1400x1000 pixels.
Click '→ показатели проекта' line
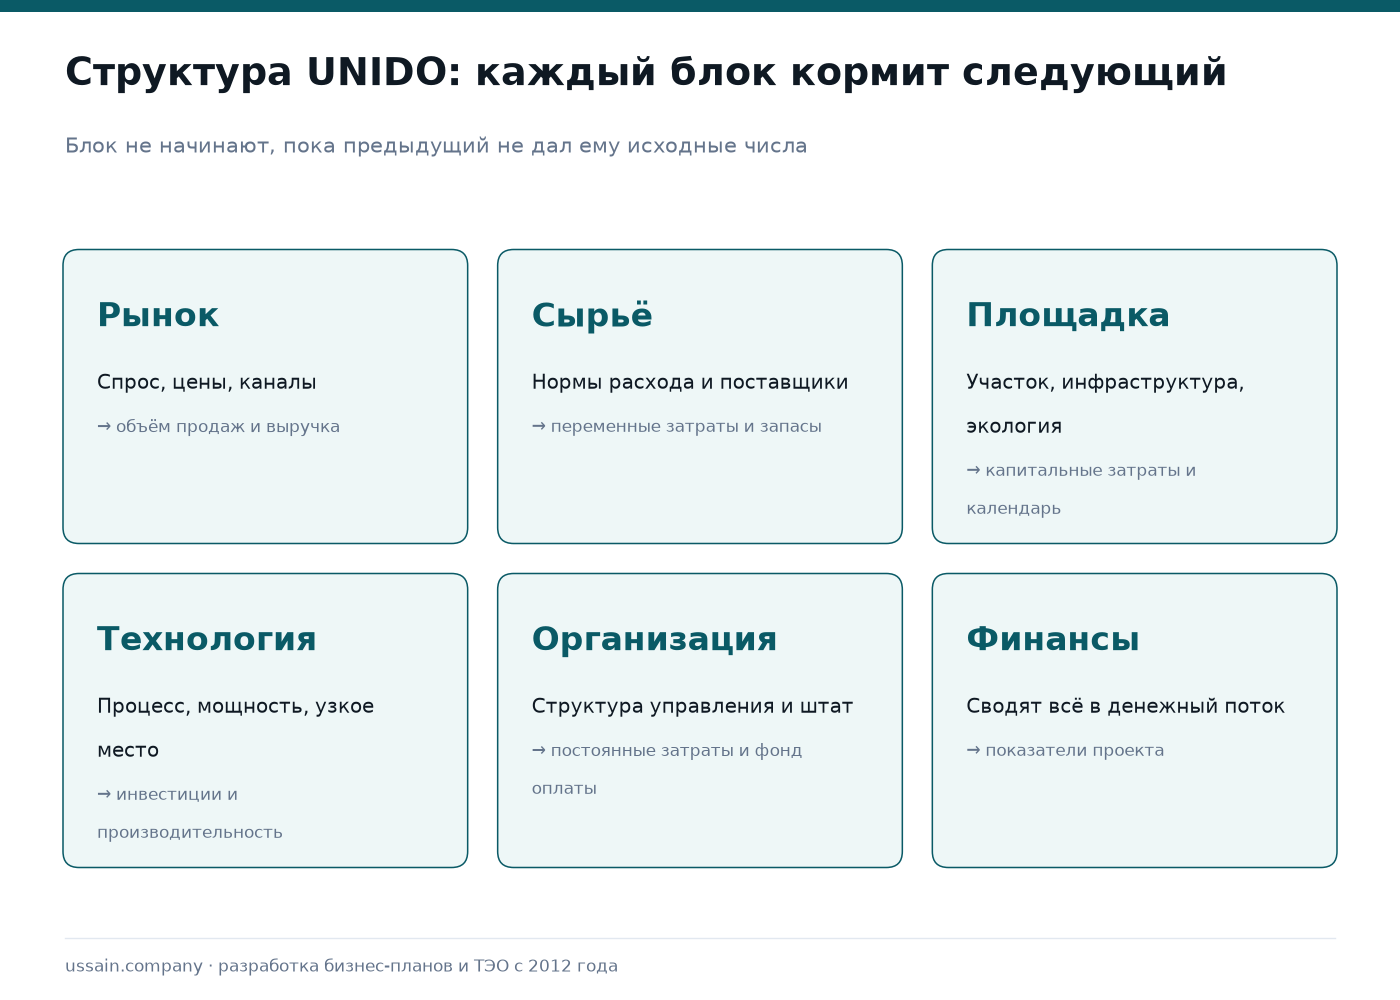point(1066,751)
